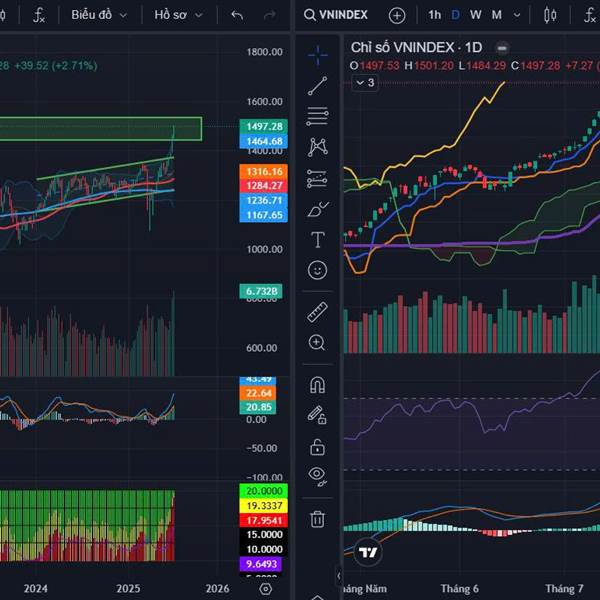This screenshot has height=600, width=600.
Task: Toggle magnet mode for drawings
Action: 318,385
